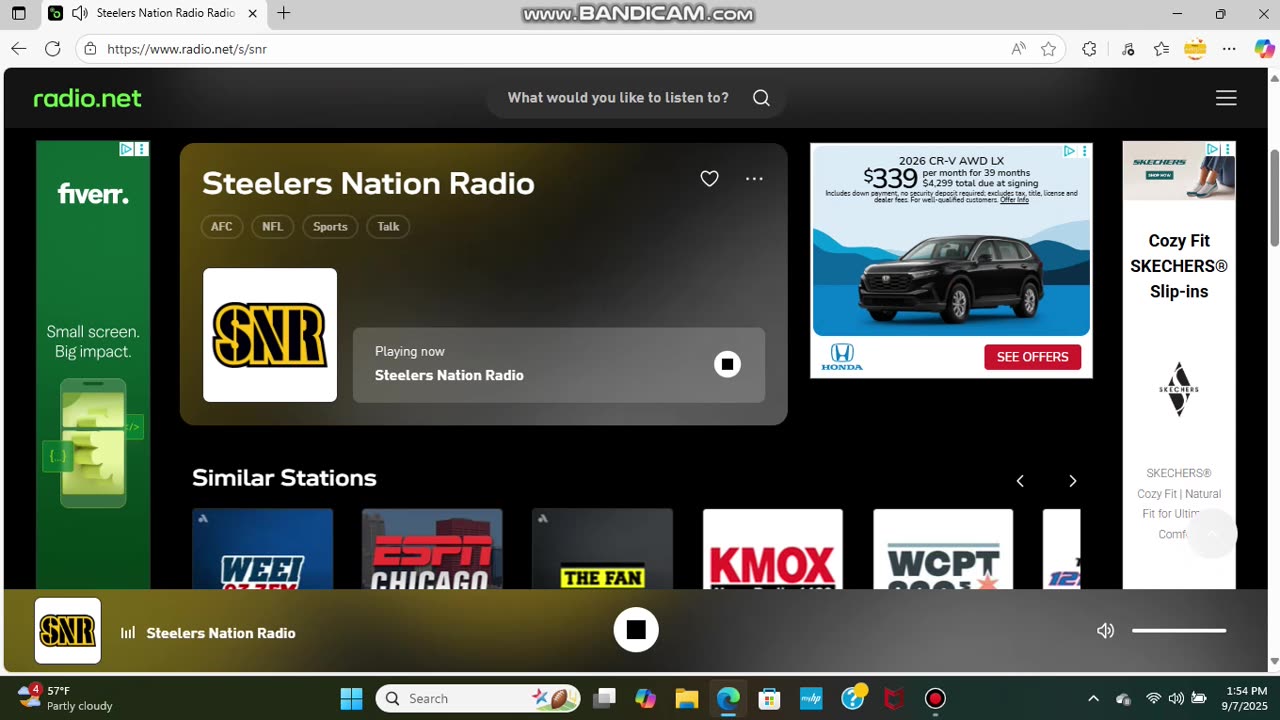Image resolution: width=1280 pixels, height=720 pixels.
Task: Show previous similar stations
Action: click(x=1020, y=481)
